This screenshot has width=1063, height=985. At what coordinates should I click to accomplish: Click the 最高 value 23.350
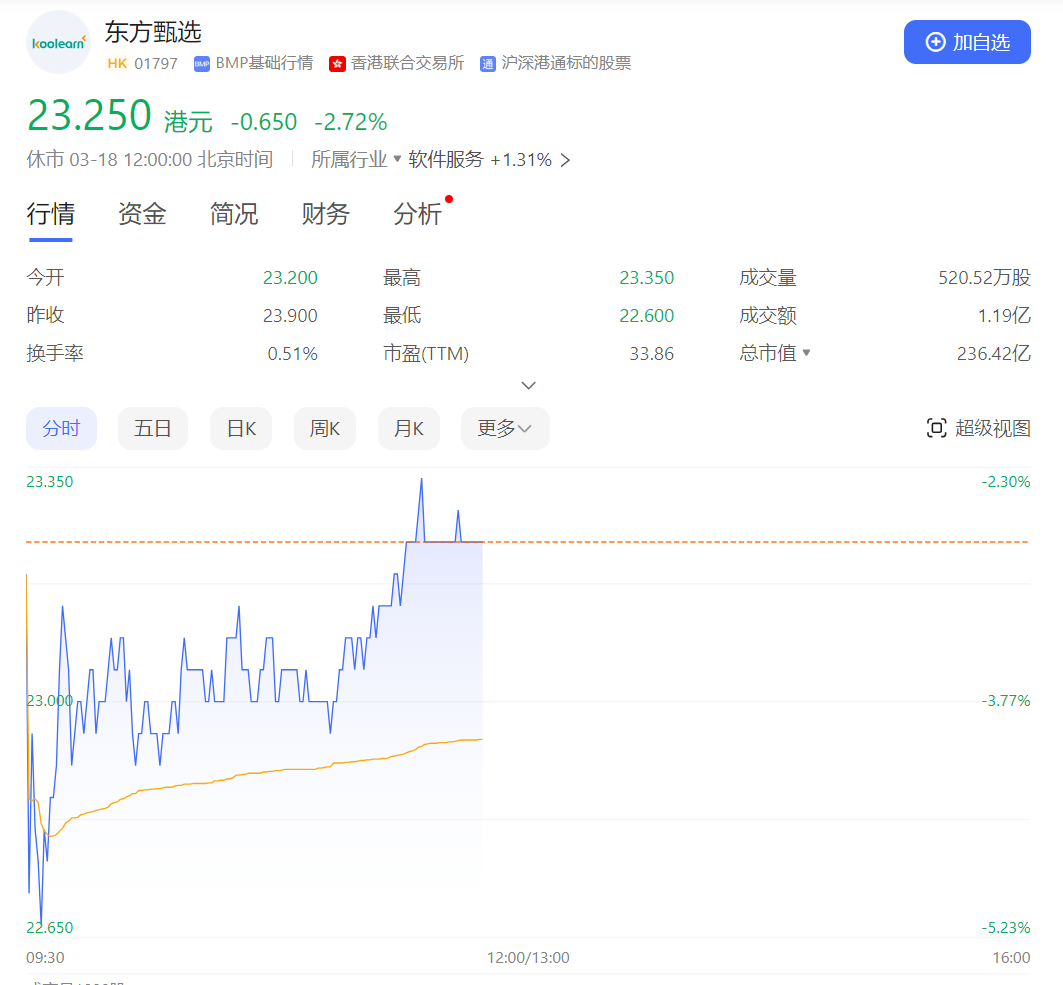[647, 278]
